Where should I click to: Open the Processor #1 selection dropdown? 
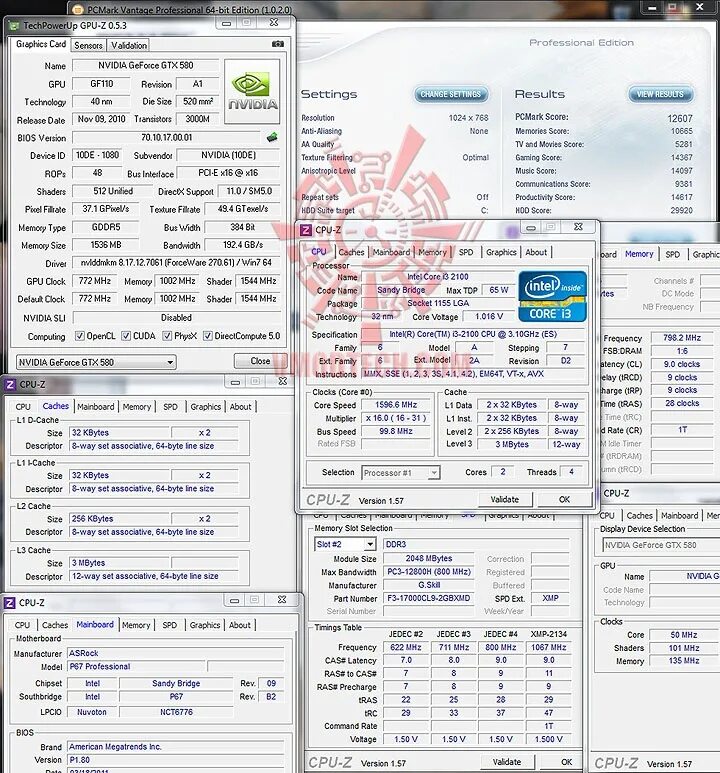[400, 473]
